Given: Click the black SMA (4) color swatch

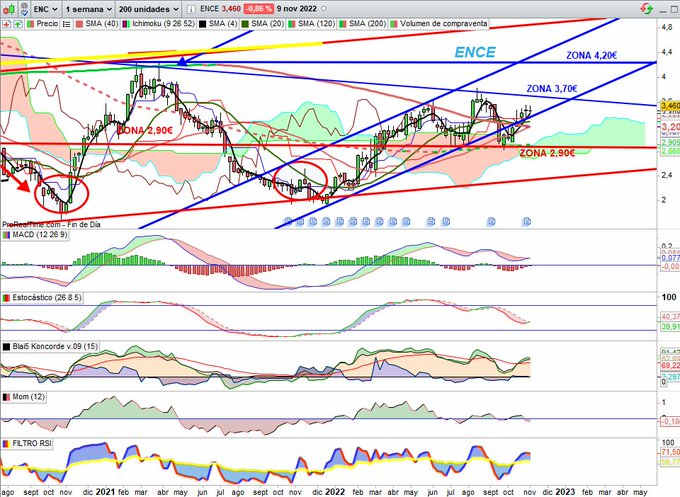Looking at the screenshot, I should click(203, 24).
